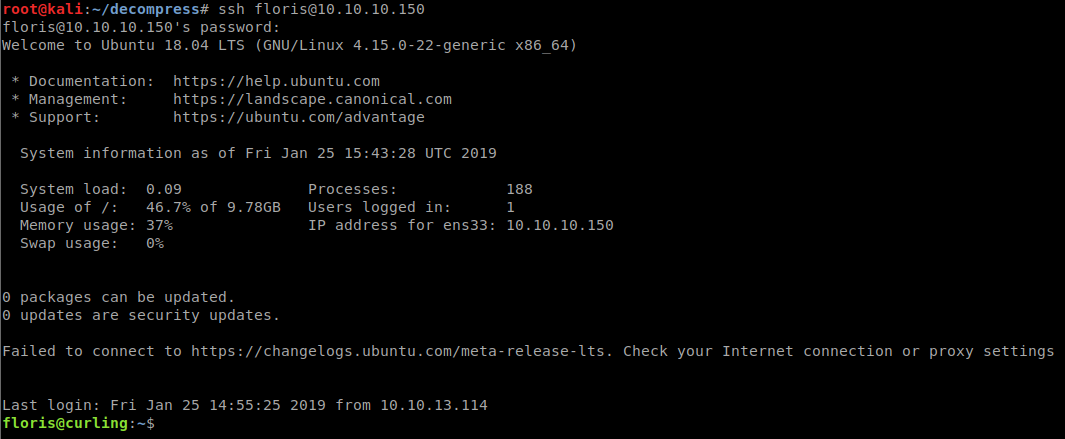The image size is (1065, 439).
Task: Click the Memory usage 37% value
Action: (x=160, y=225)
